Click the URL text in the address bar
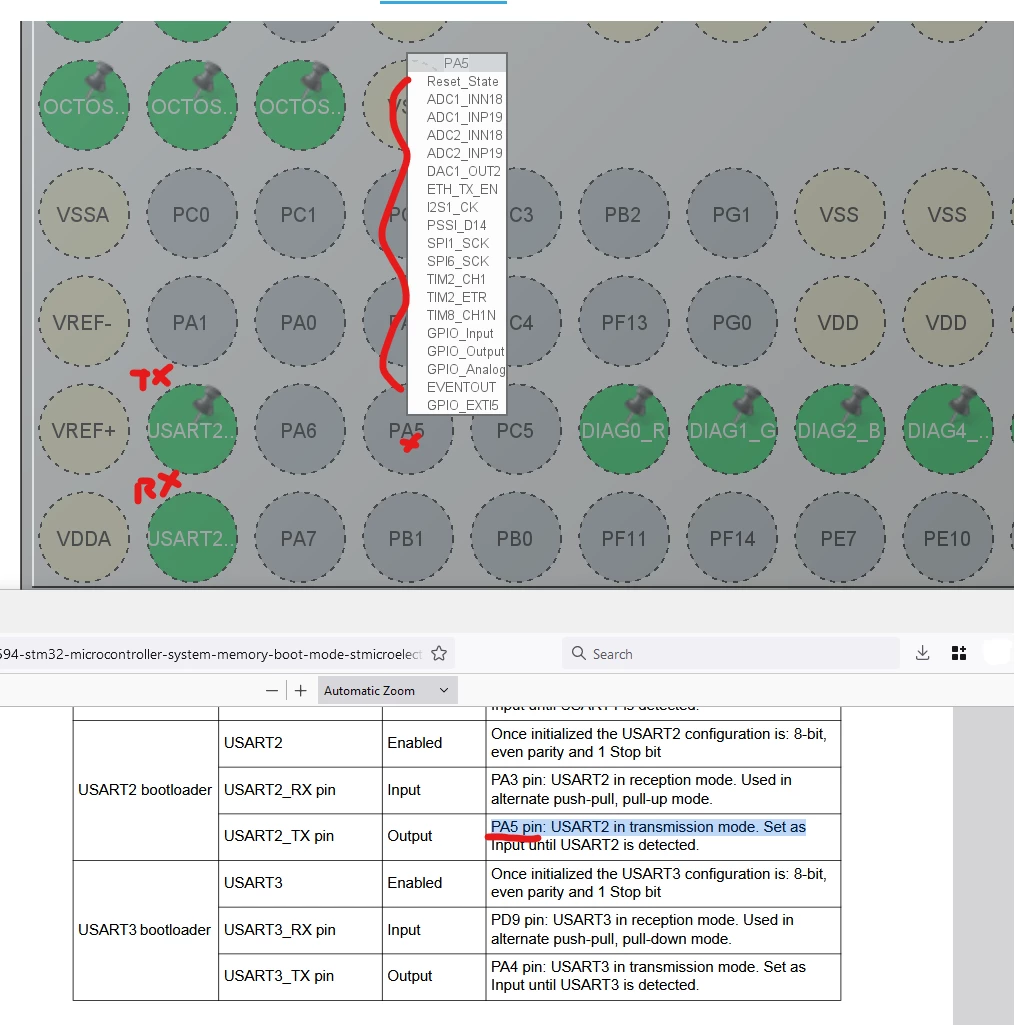This screenshot has width=1015, height=1025. (210, 654)
